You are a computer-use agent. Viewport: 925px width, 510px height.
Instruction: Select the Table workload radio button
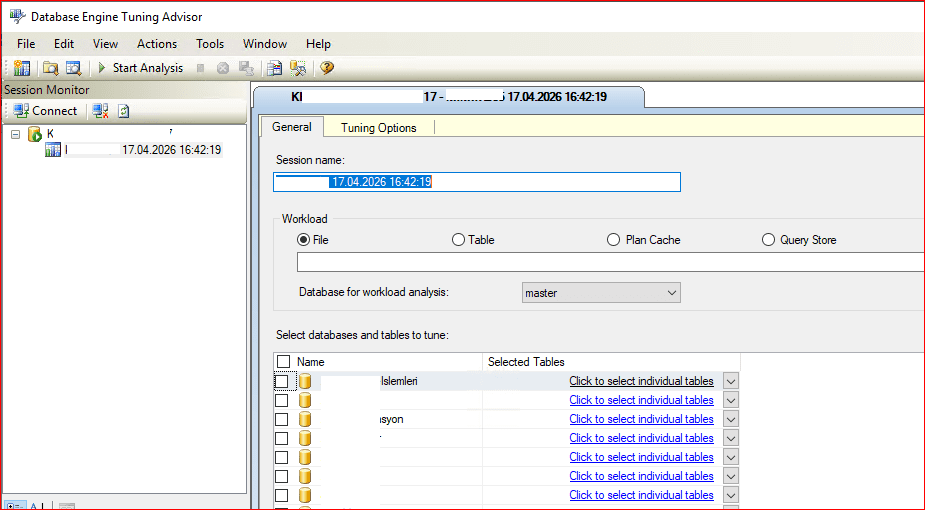[459, 240]
